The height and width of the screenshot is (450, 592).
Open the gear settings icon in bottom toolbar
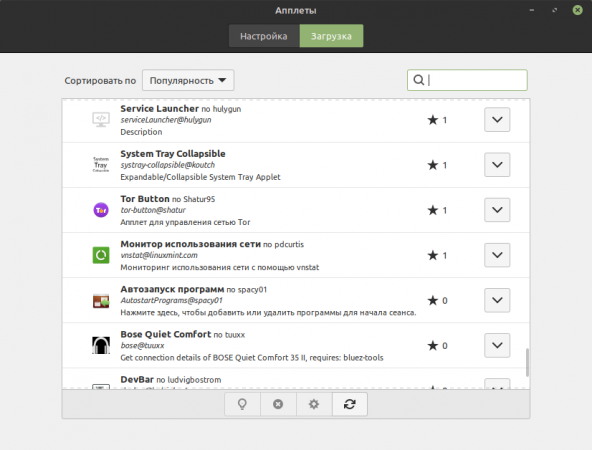tap(314, 404)
